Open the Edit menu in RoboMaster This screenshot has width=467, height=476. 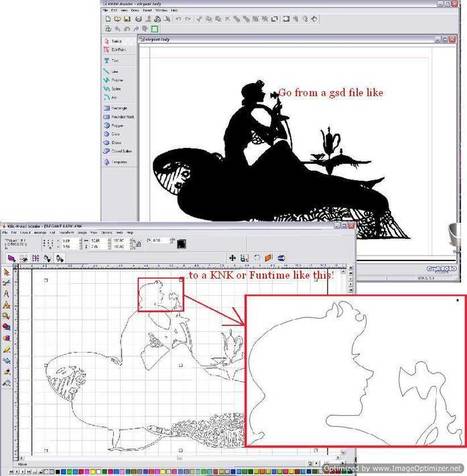point(114,10)
